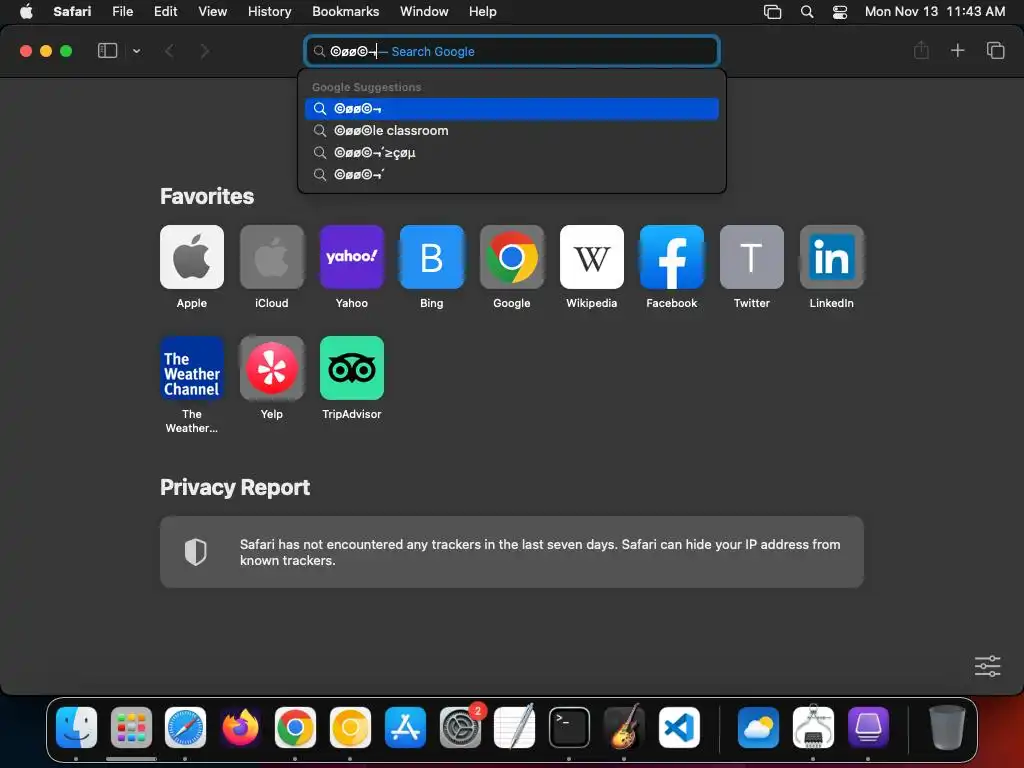The height and width of the screenshot is (768, 1024).
Task: Open the LinkedIn favorite tile
Action: pyautogui.click(x=831, y=257)
